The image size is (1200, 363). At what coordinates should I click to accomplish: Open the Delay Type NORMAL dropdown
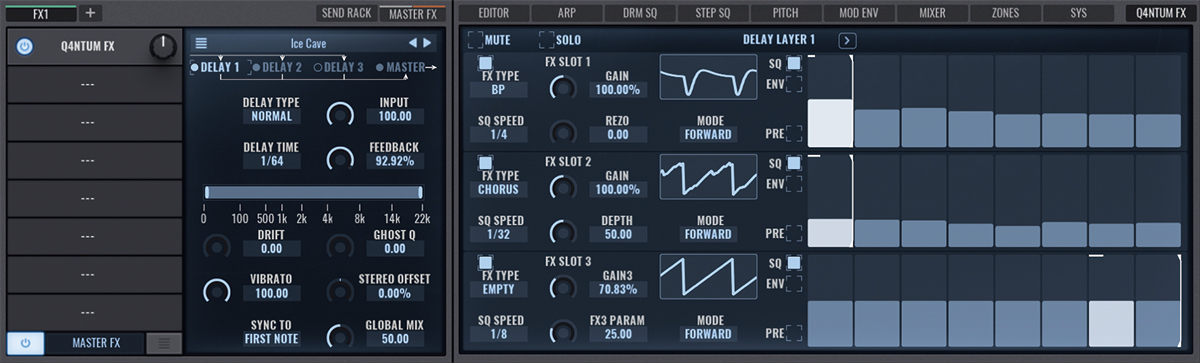271,116
